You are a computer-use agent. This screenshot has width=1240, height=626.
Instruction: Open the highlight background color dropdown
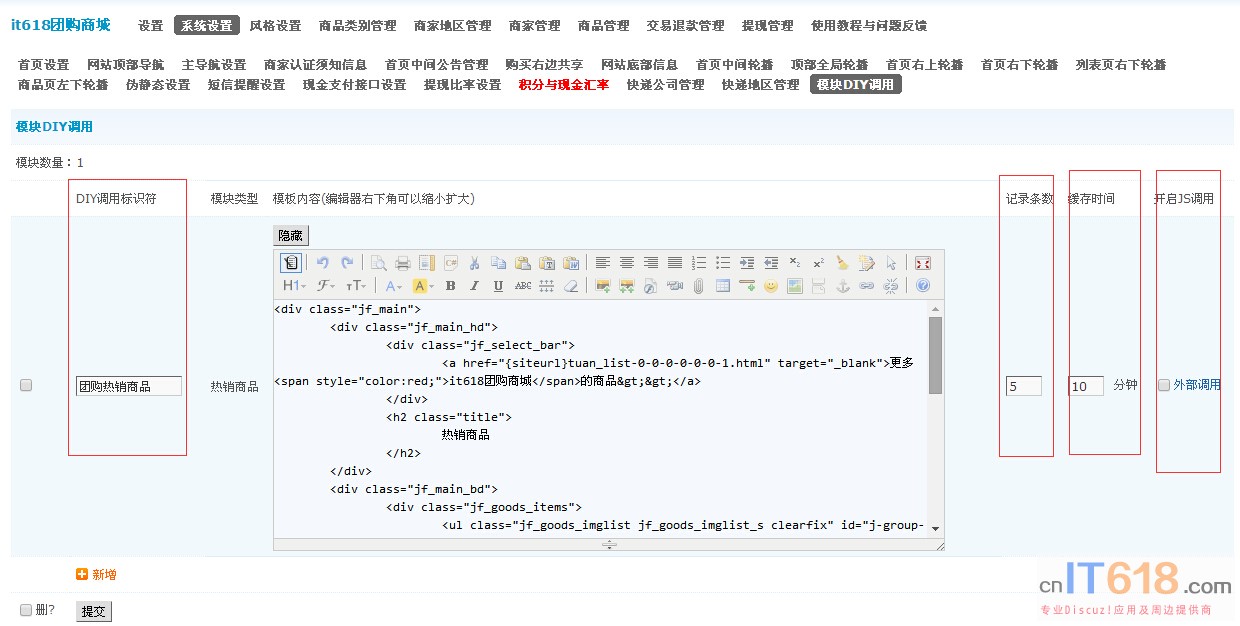pyautogui.click(x=423, y=286)
